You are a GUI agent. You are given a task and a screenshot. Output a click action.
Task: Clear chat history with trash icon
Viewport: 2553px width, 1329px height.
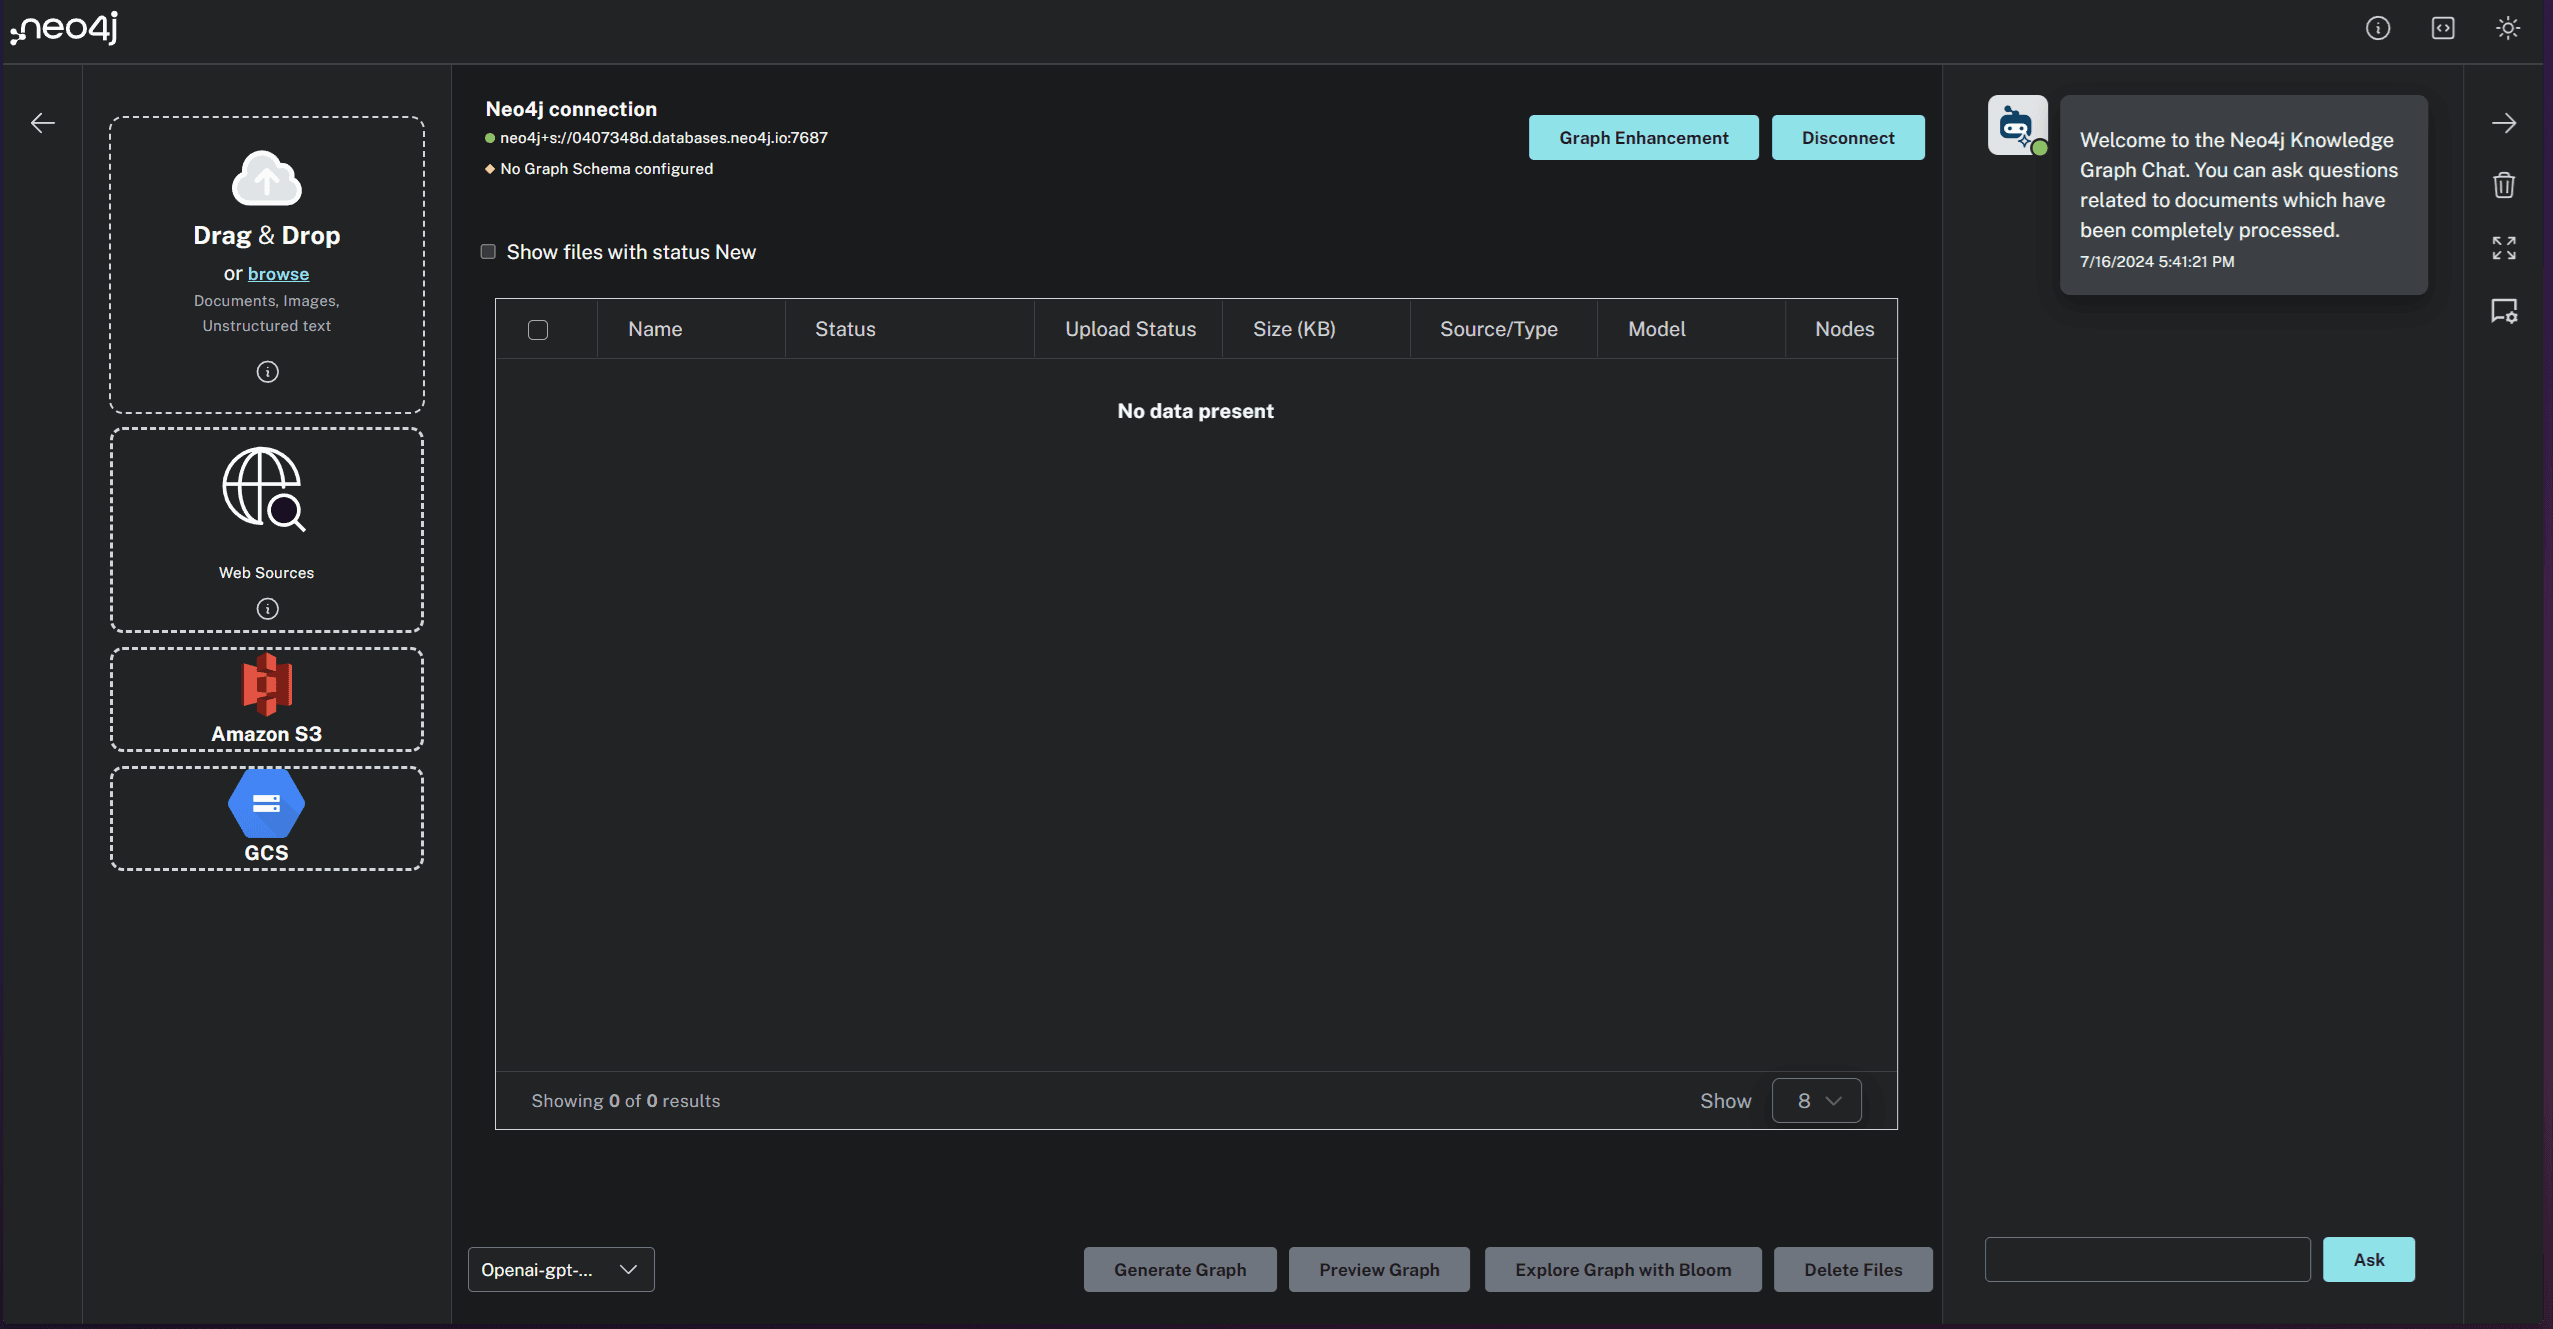2504,185
